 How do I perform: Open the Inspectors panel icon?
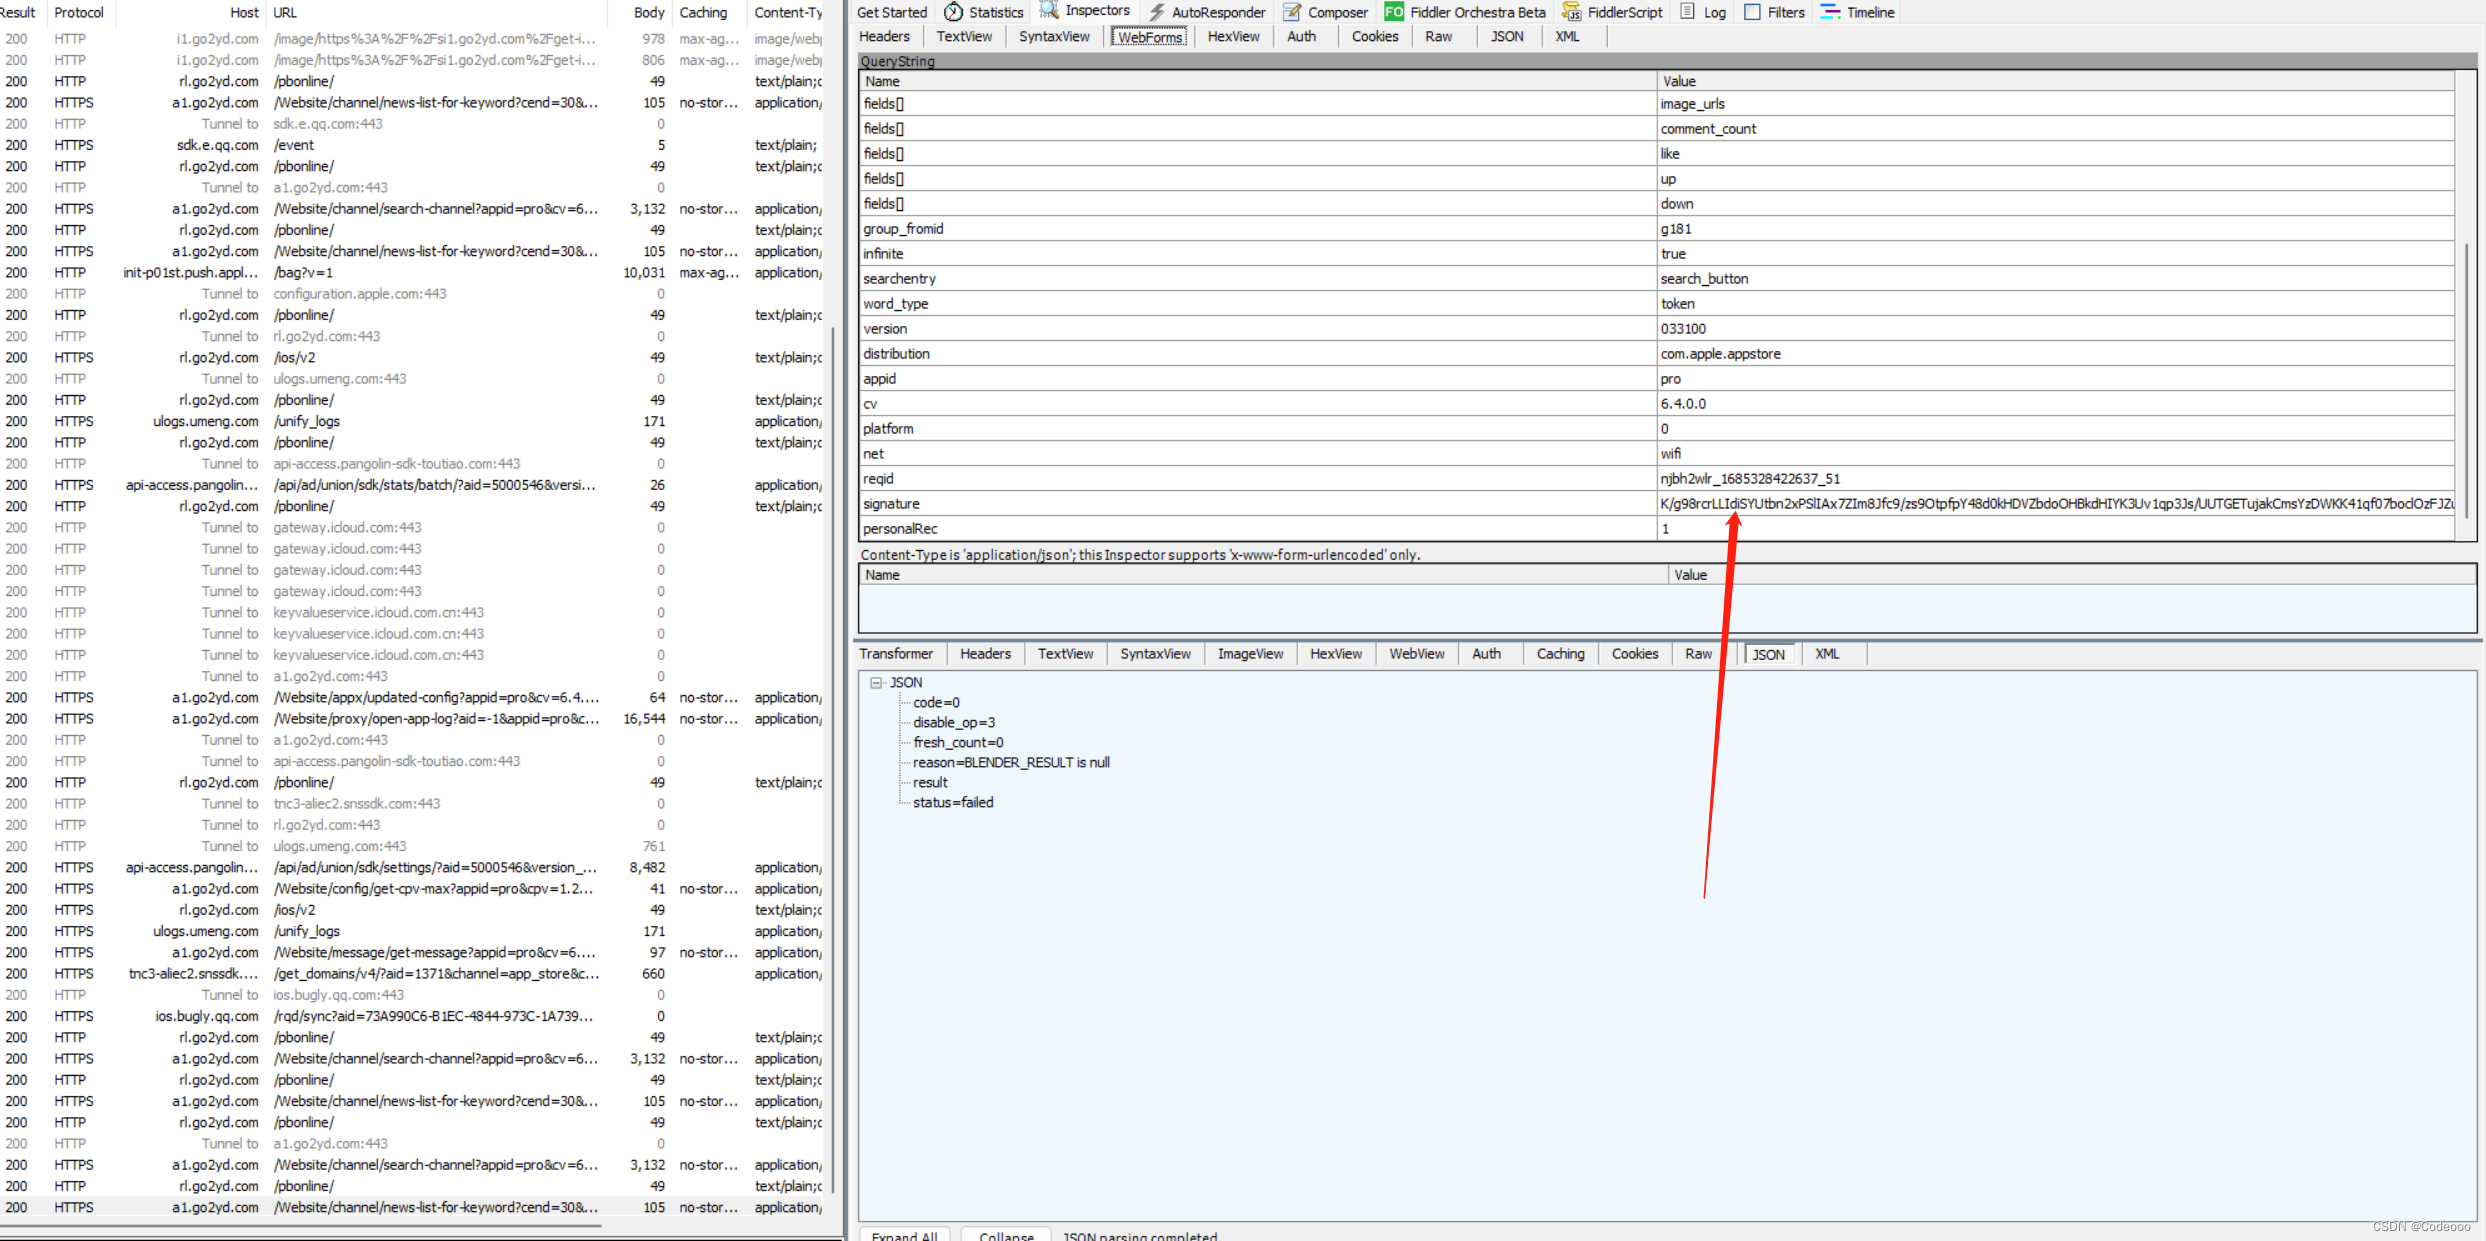pyautogui.click(x=1050, y=13)
